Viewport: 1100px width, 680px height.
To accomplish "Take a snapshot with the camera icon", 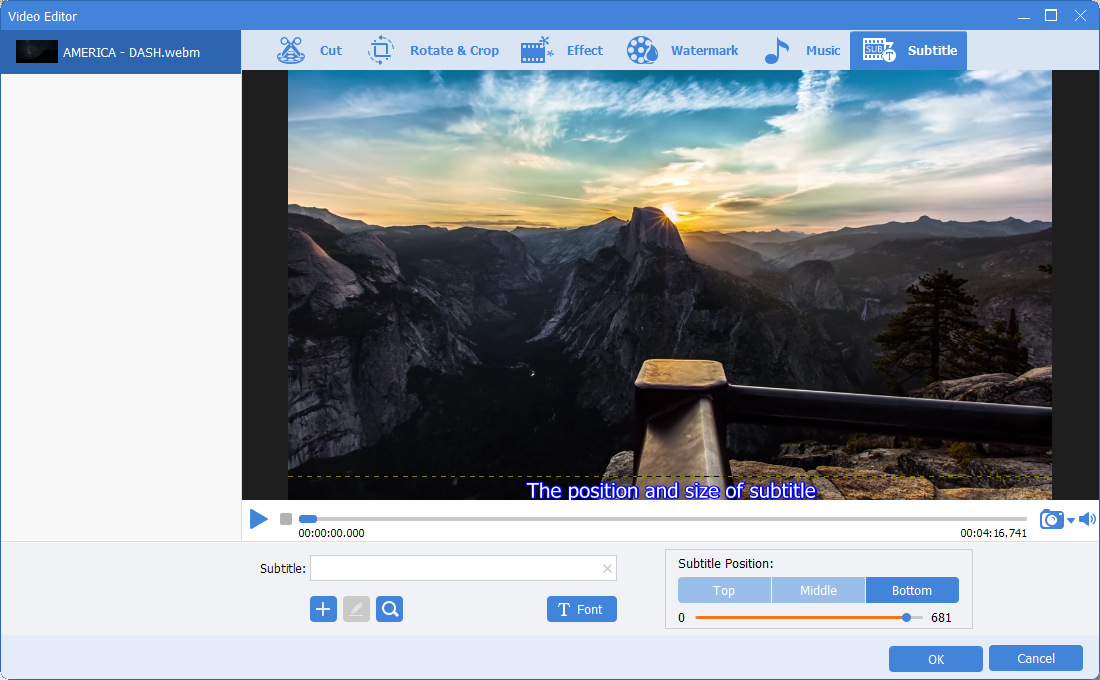I will click(x=1051, y=519).
